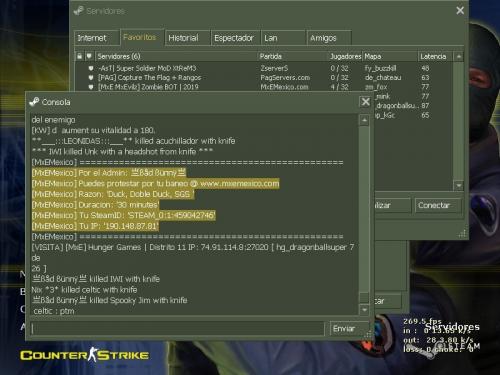Click the Enviar button in console
Viewport: 500px width, 375px height.
click(349, 329)
